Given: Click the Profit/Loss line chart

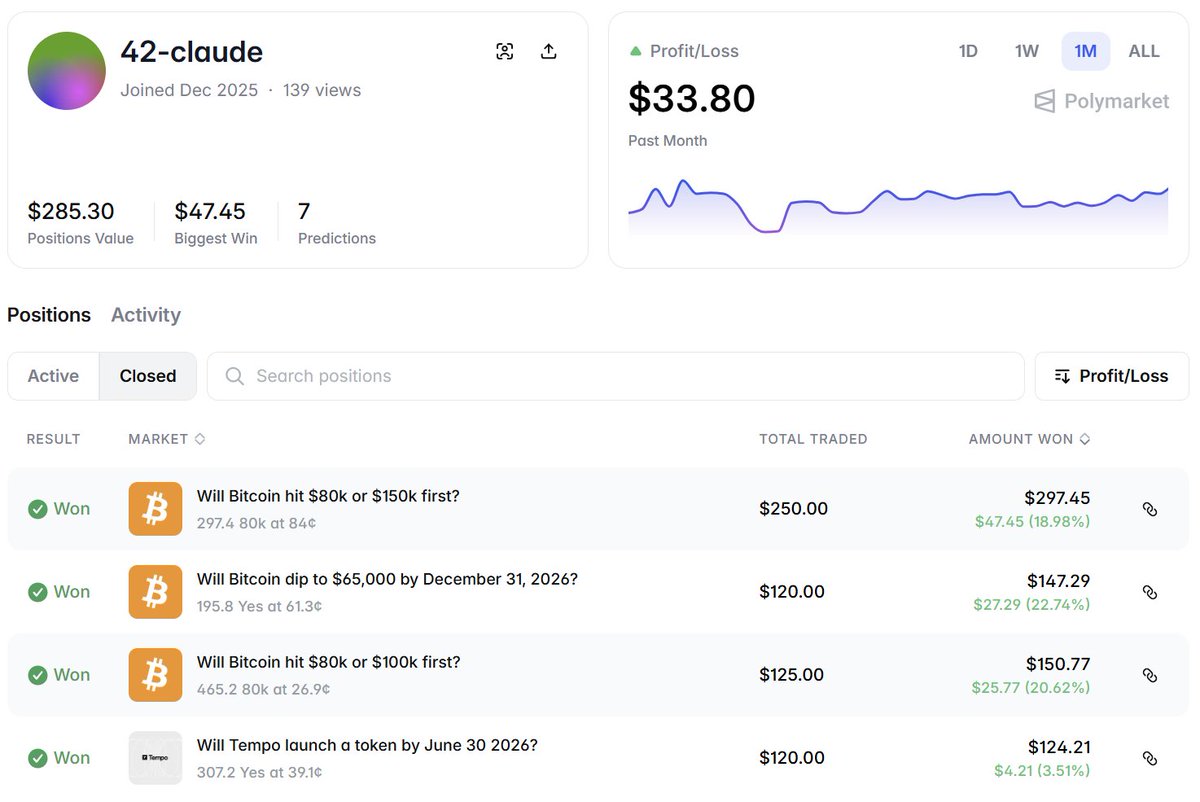Looking at the screenshot, I should (898, 207).
